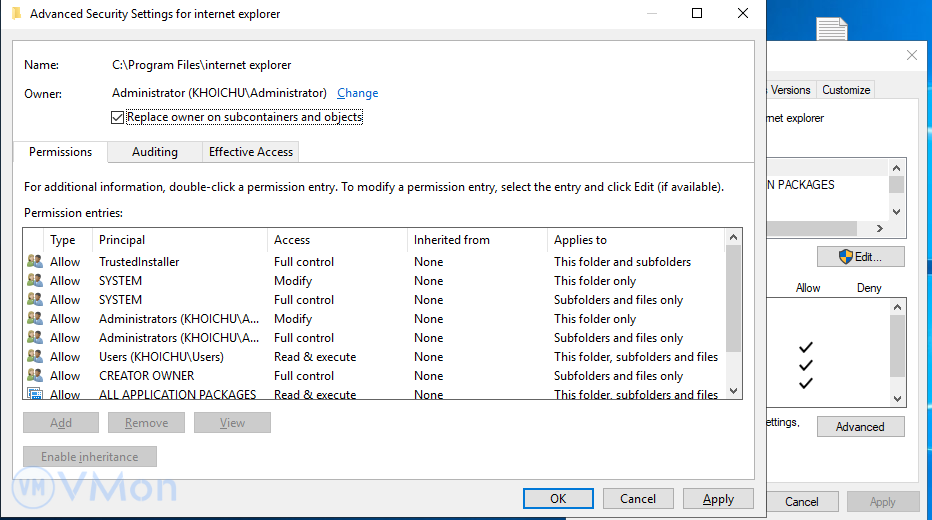Click the ALL APPLICATION PACKAGES entry icon

(35, 394)
